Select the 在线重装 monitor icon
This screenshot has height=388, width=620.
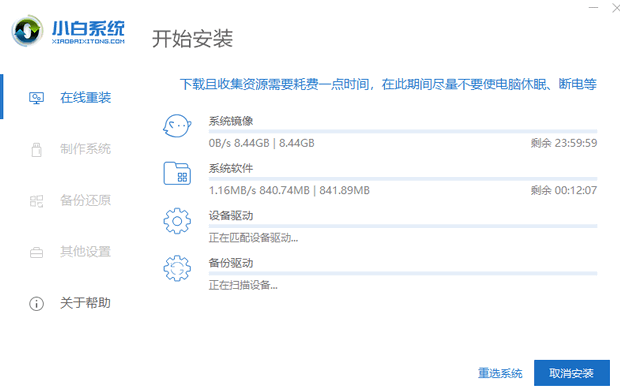(x=36, y=98)
